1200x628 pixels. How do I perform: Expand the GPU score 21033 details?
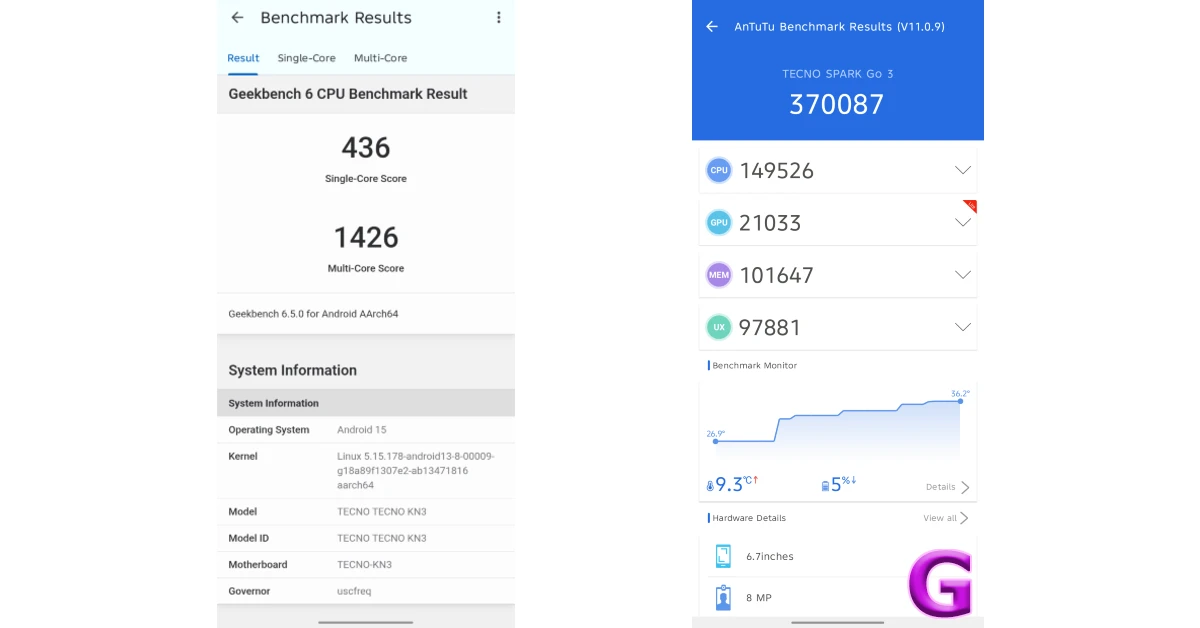[963, 222]
